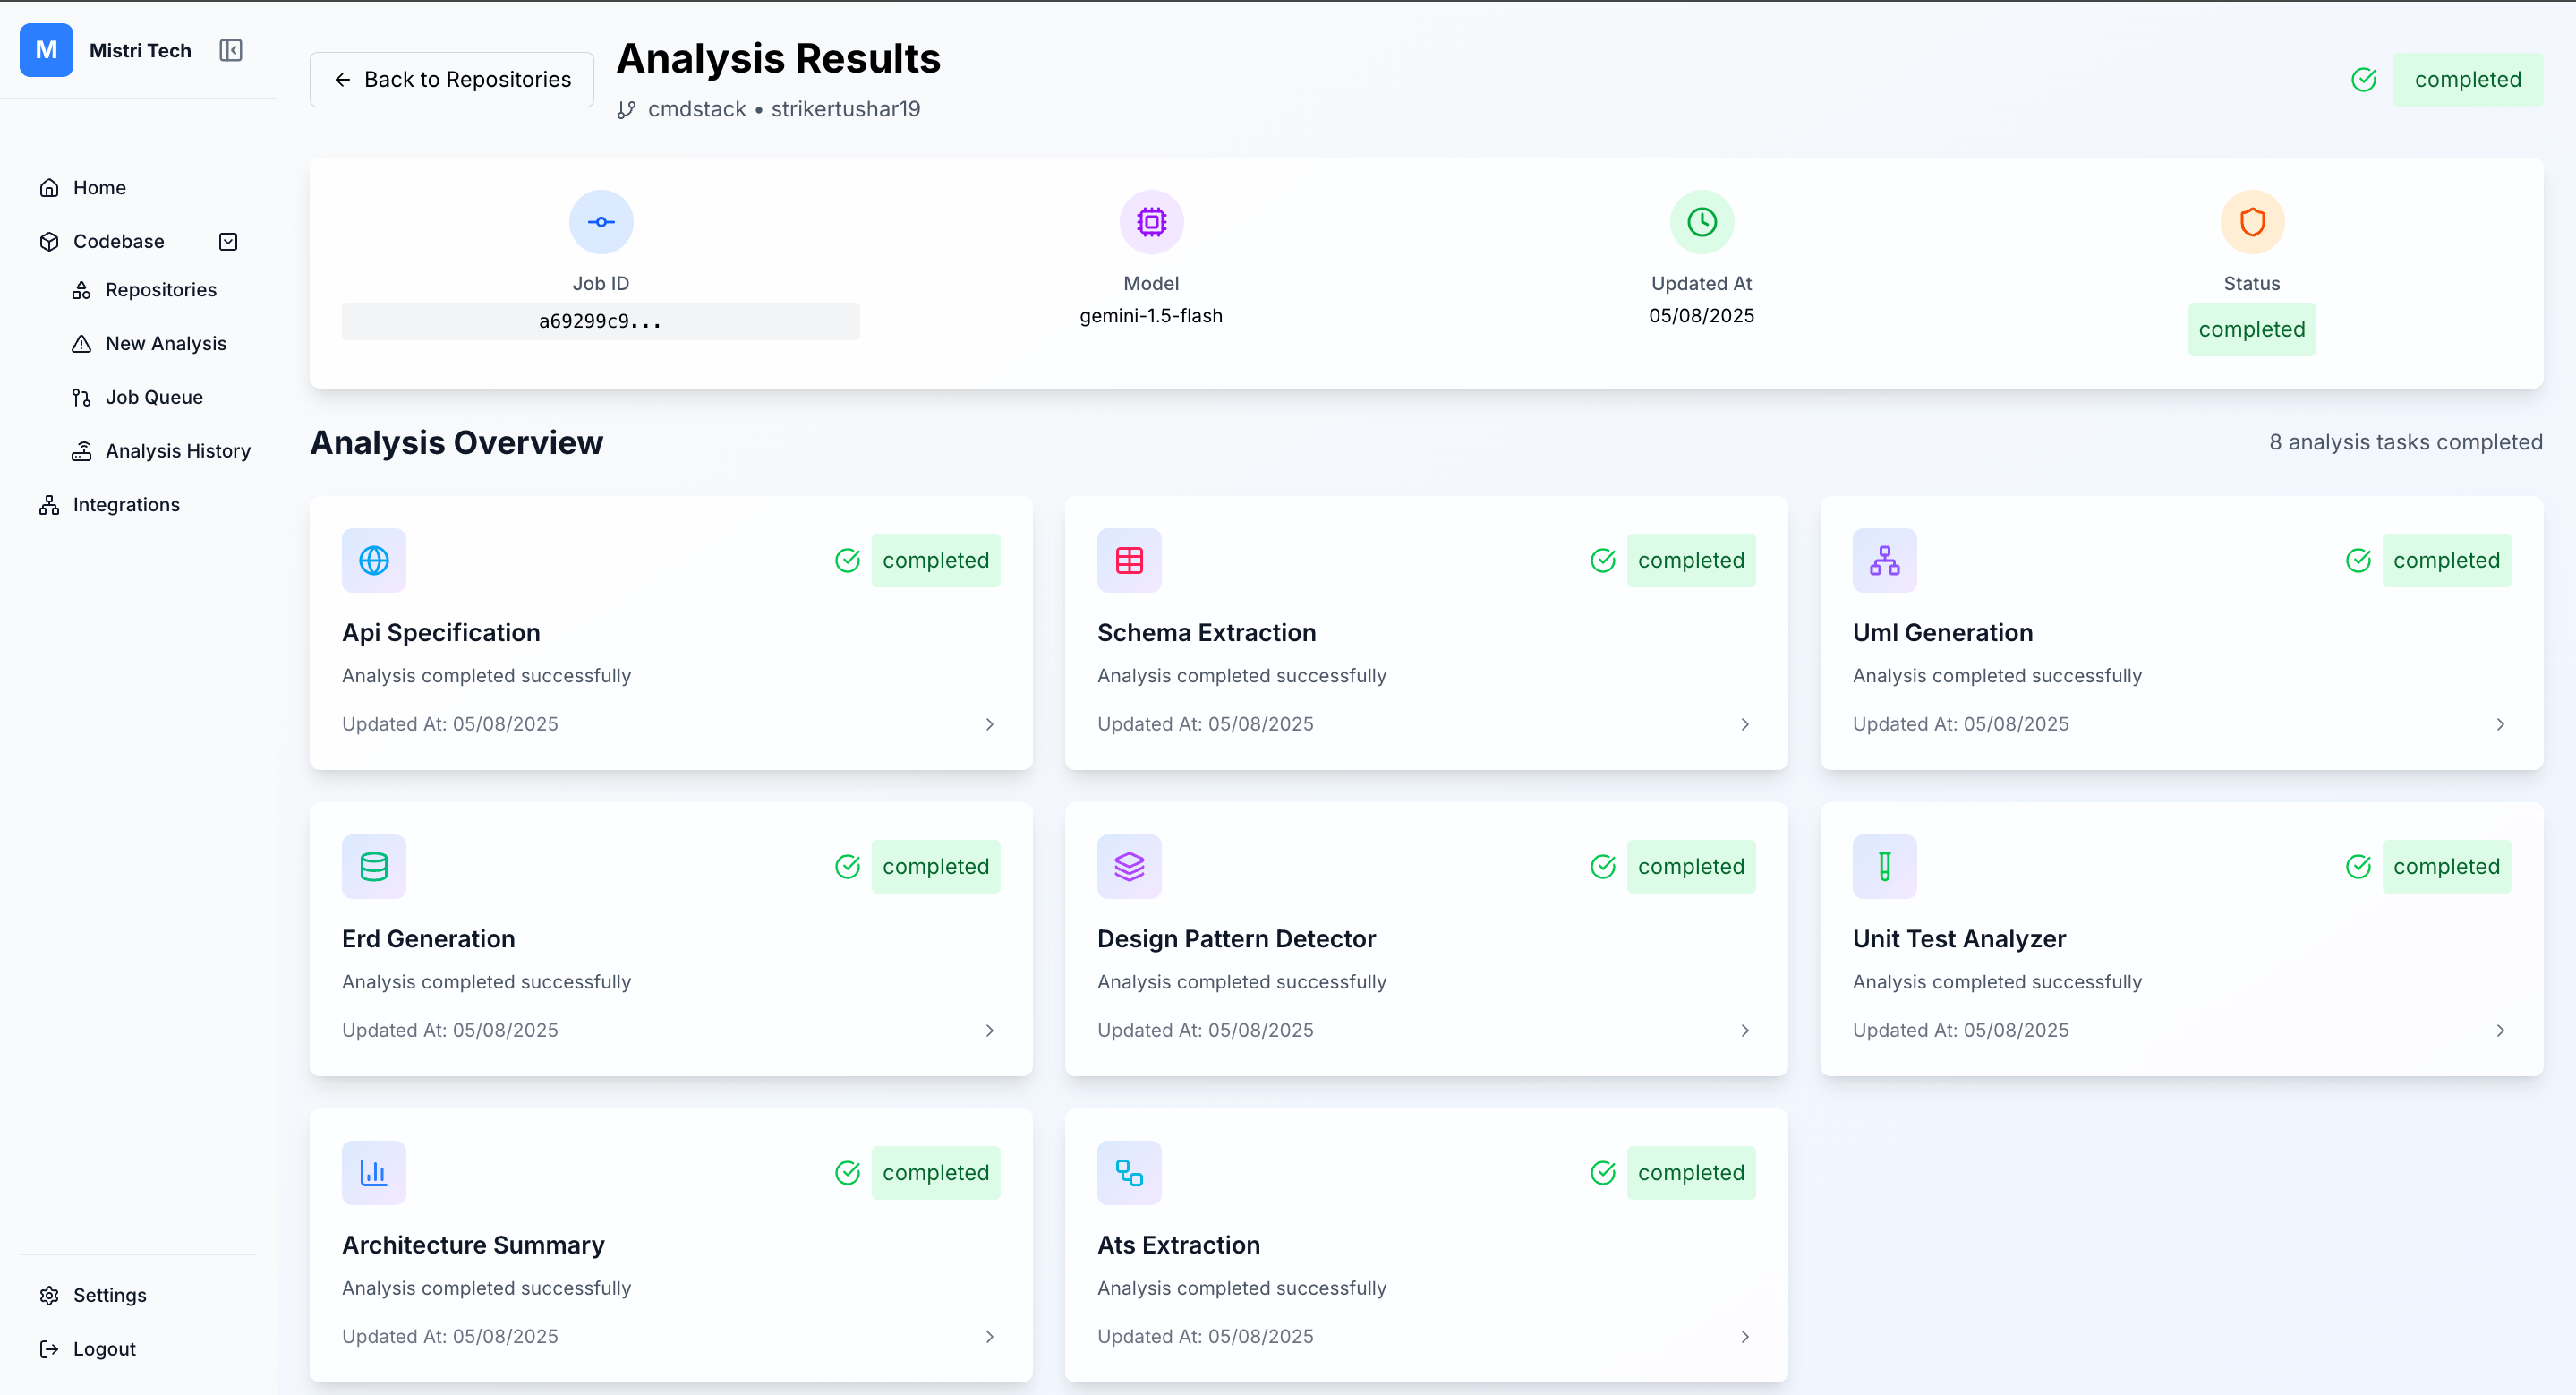Click the Api Specification globe icon
The height and width of the screenshot is (1395, 2576).
coord(374,560)
